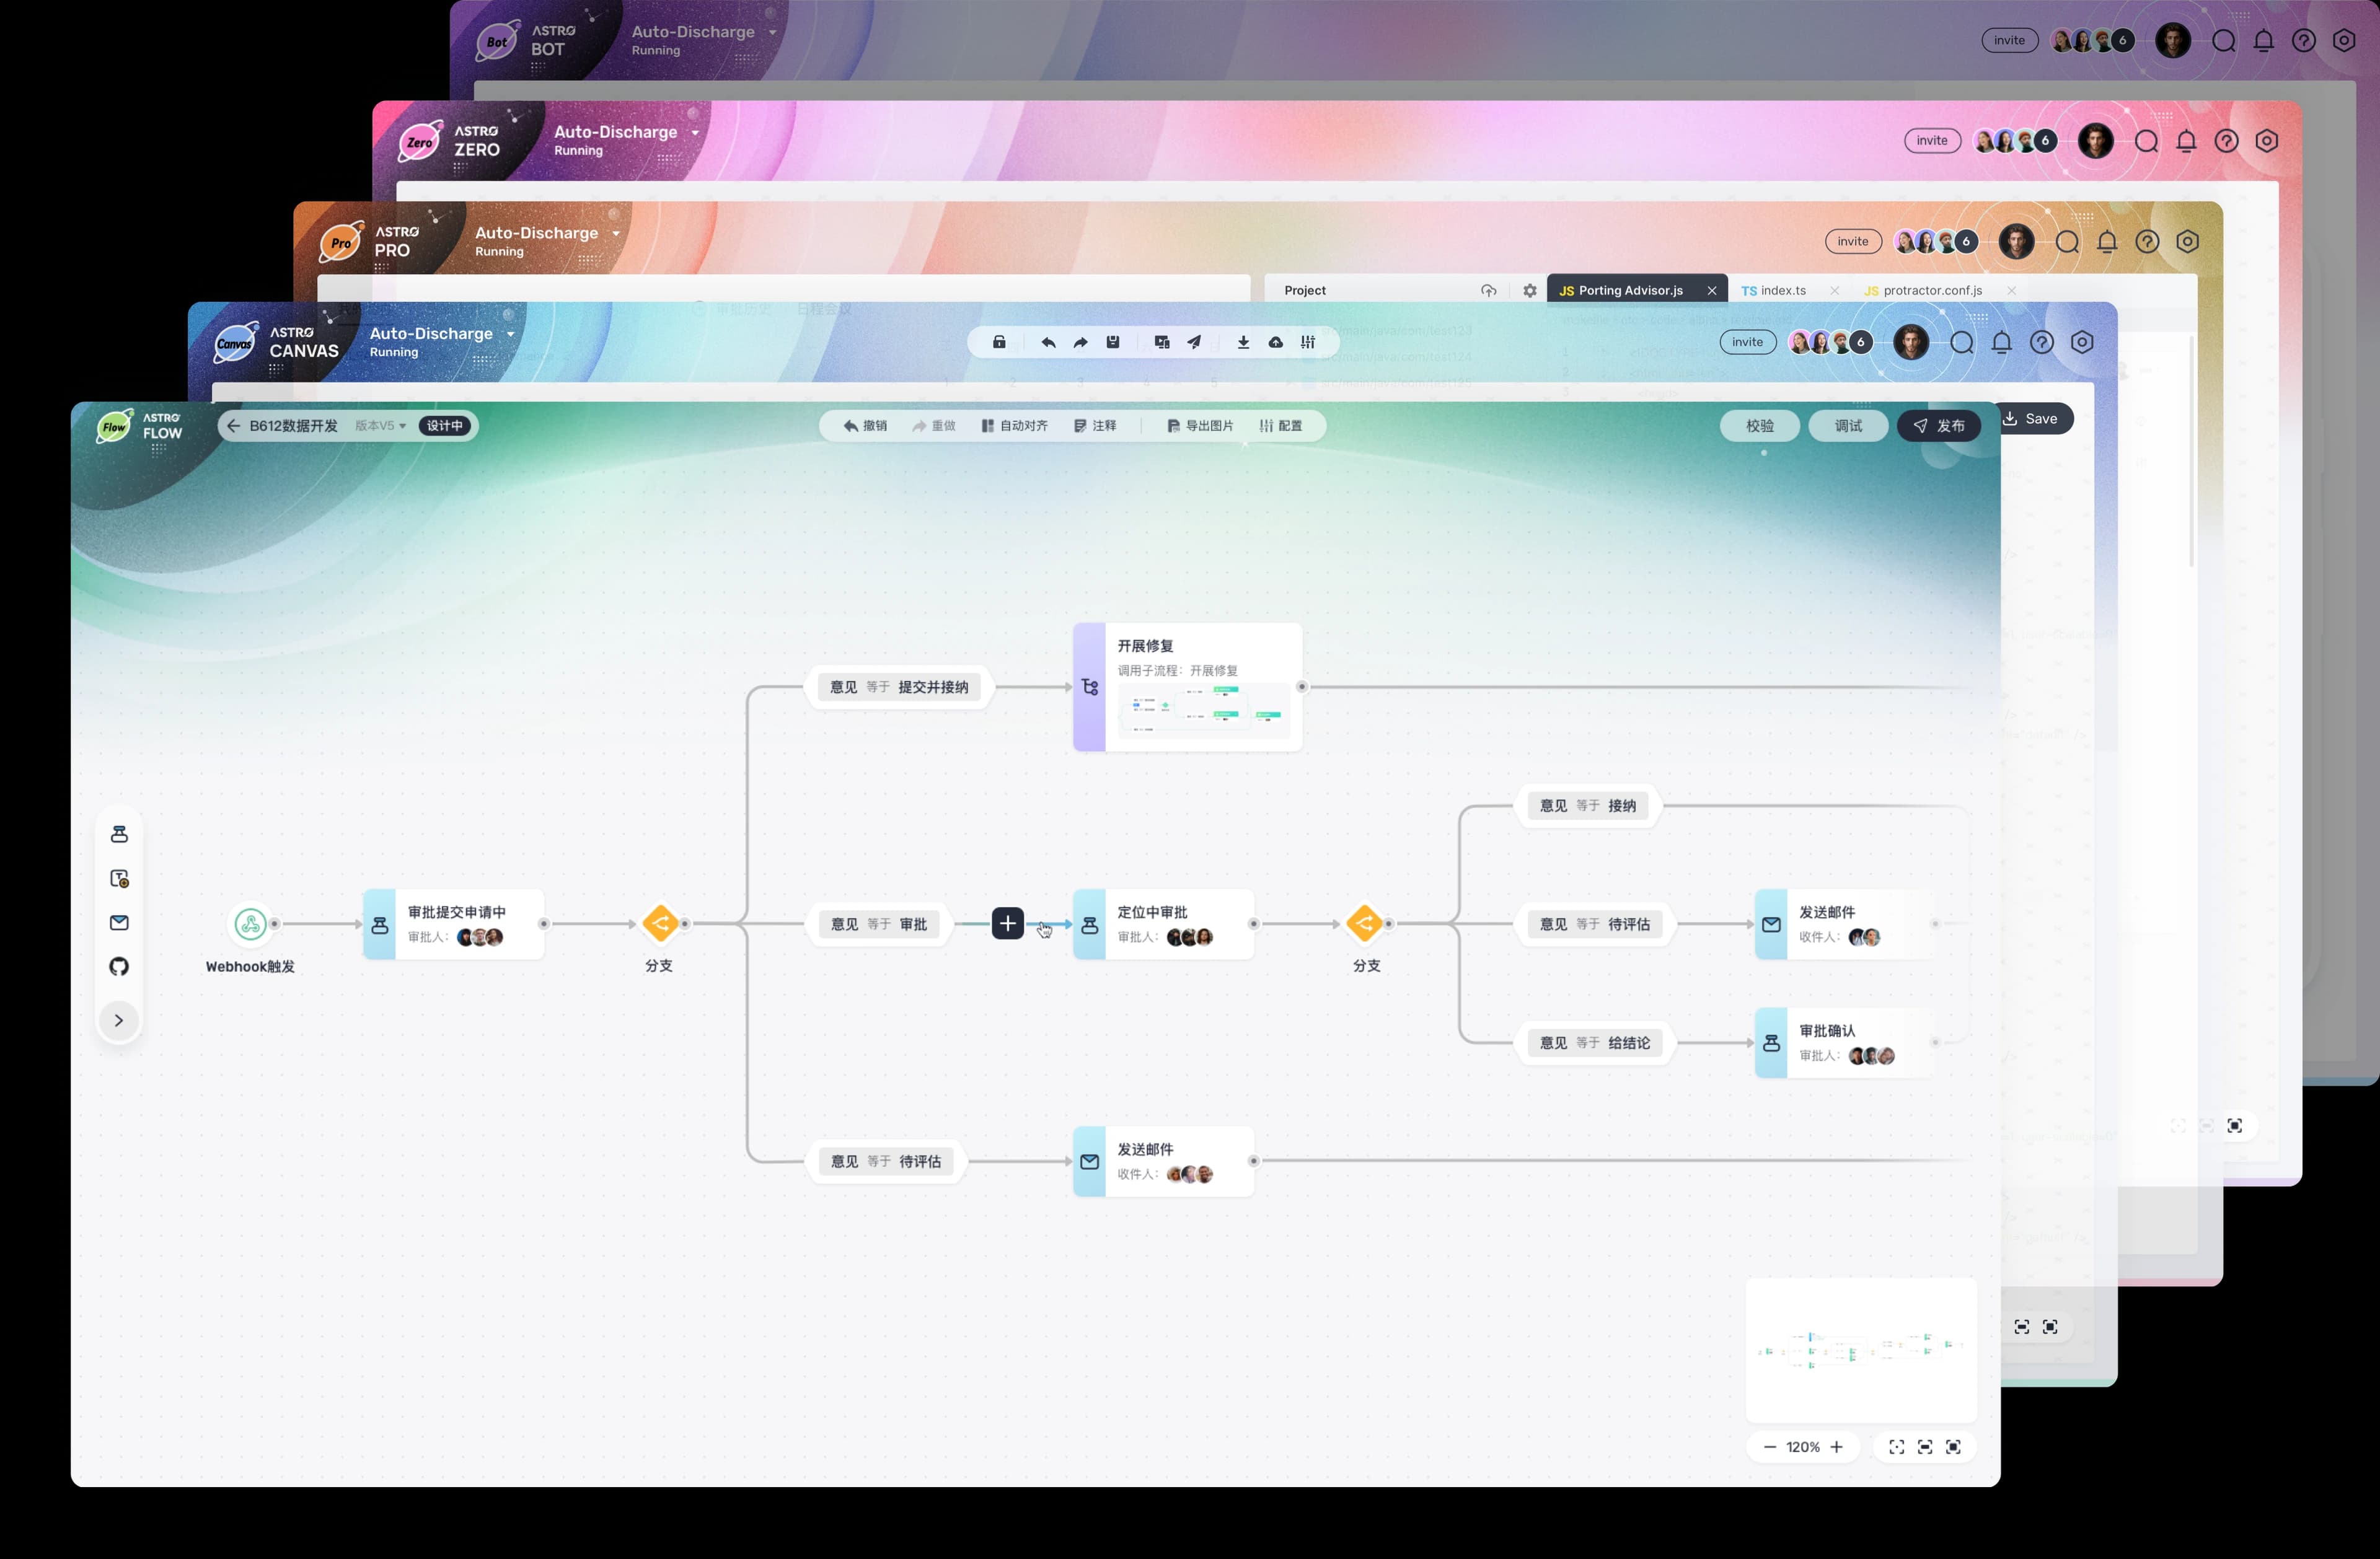Click 导出图片 export image
This screenshot has height=1559, width=2380.
tap(1200, 426)
